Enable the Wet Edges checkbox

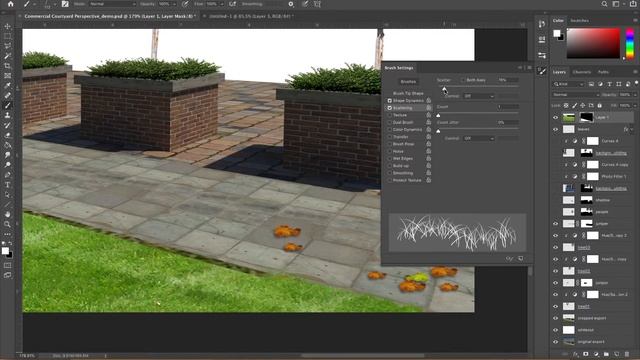(389, 158)
